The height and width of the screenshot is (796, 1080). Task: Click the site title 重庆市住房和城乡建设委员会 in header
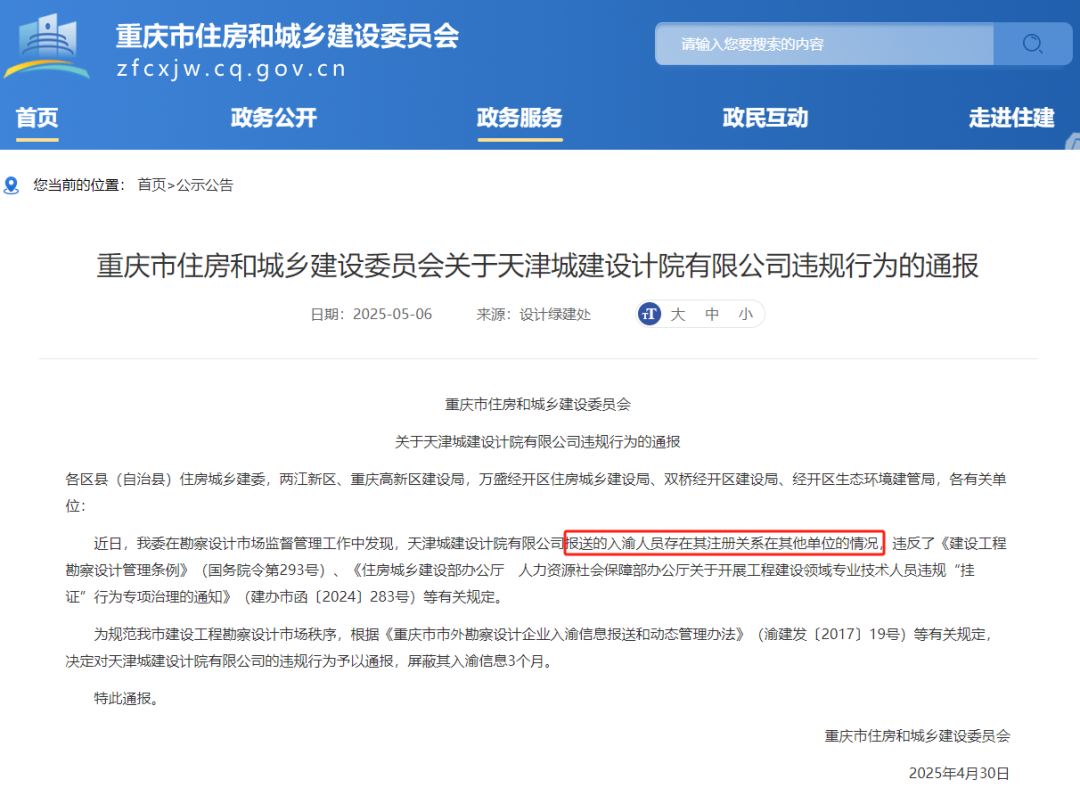point(287,35)
